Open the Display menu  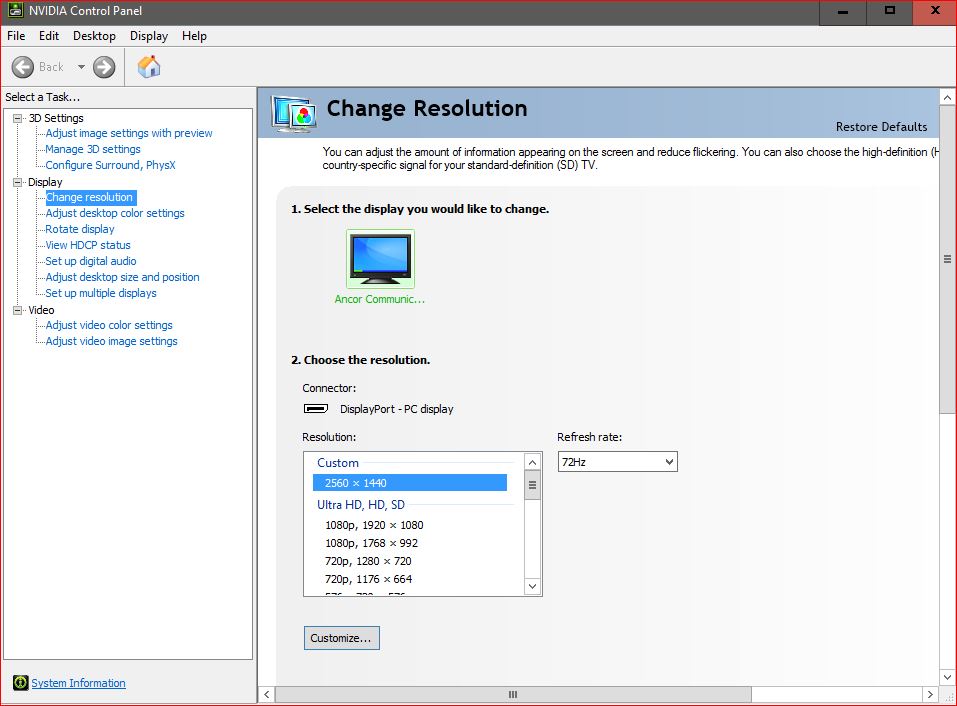(x=148, y=35)
